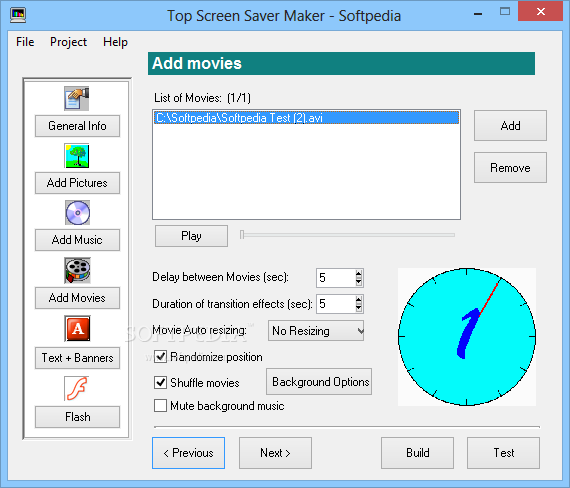The width and height of the screenshot is (570, 488).
Task: Open the File menu
Action: [x=25, y=42]
